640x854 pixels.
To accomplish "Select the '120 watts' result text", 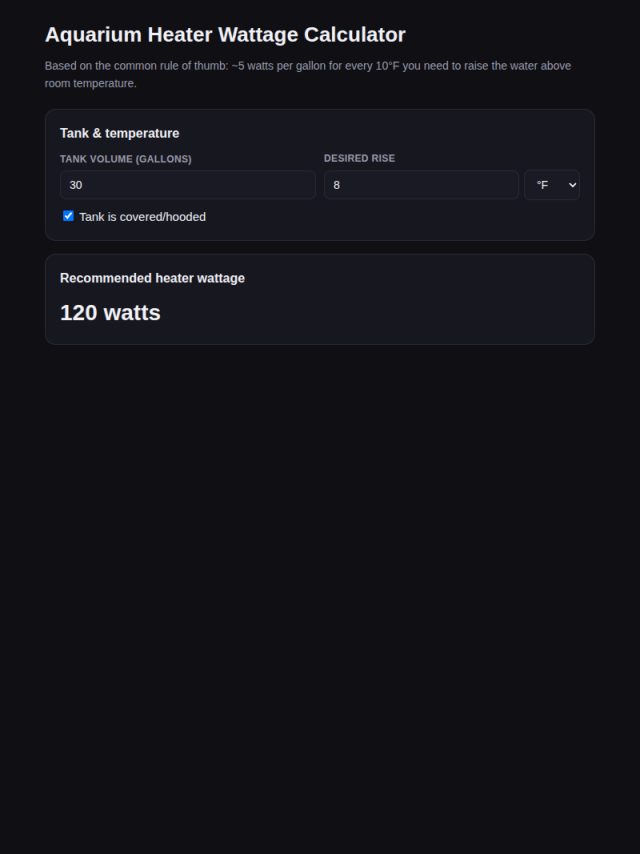I will 110,313.
